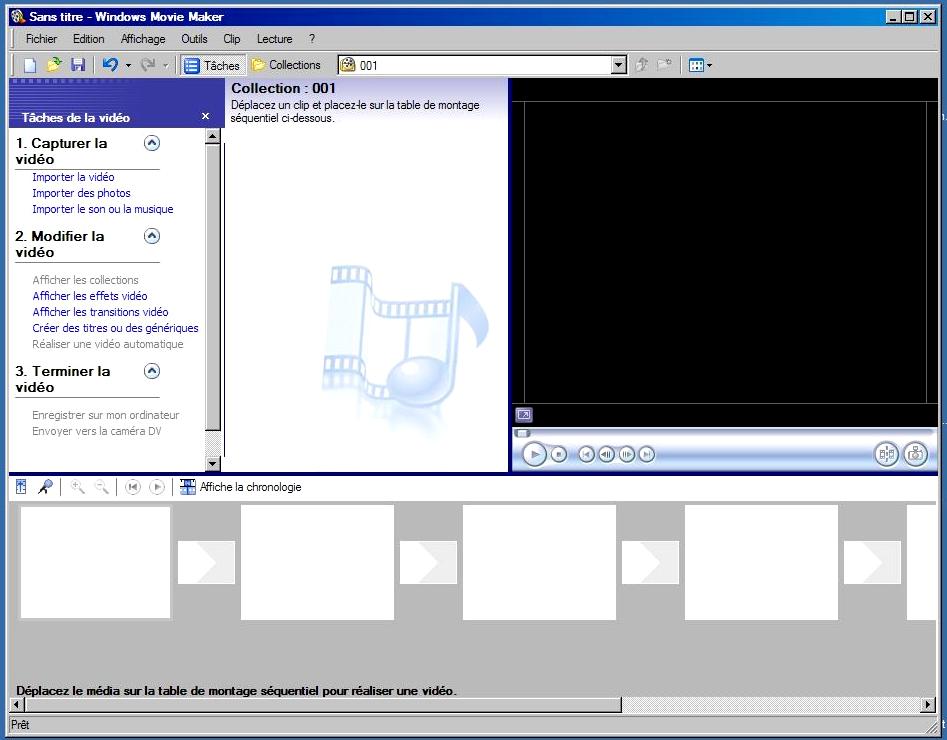Screen dimensions: 947x740
Task: Click the Split clip icon in the preview
Action: (x=887, y=454)
